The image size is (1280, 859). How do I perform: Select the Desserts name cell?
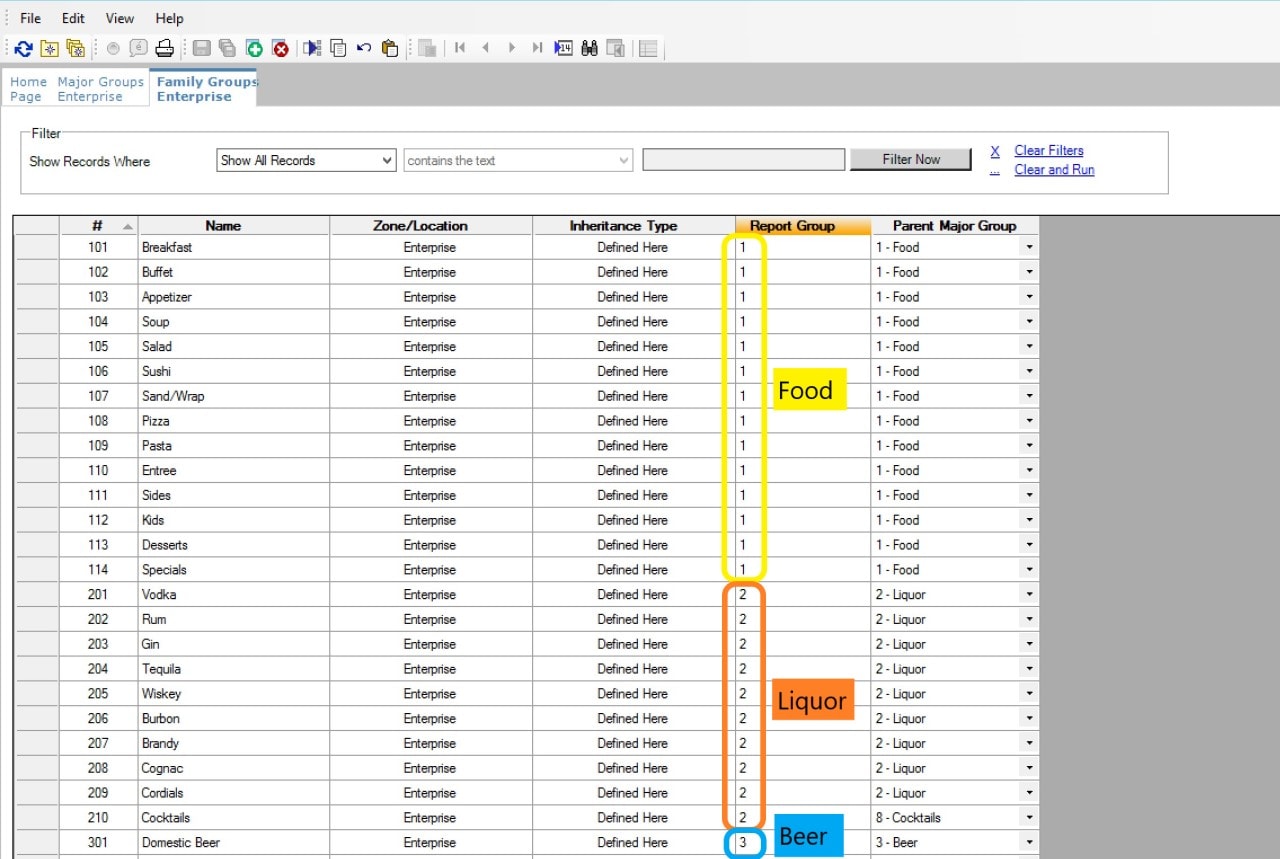(233, 545)
